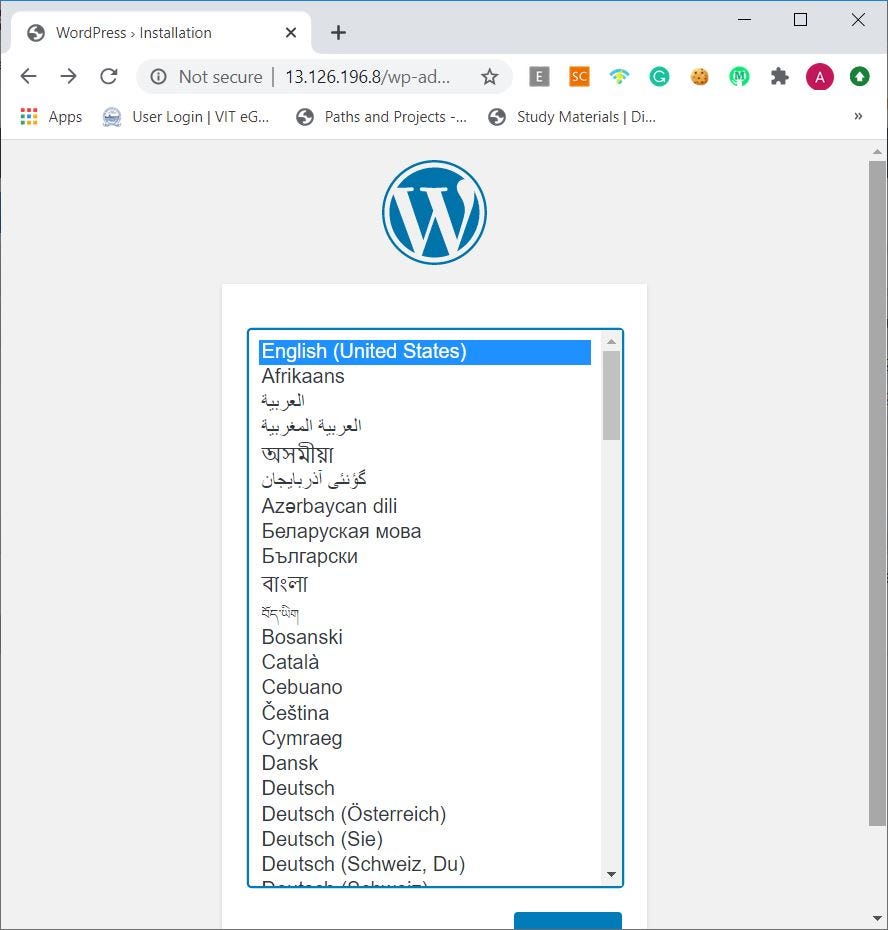Open the gray E extension

(x=539, y=77)
